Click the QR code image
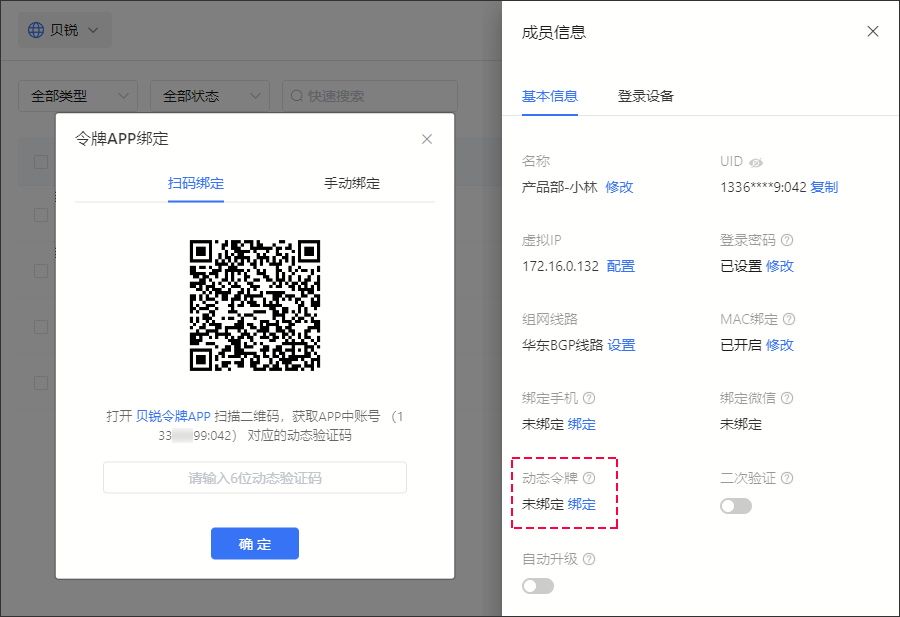This screenshot has height=617, width=900. 255,305
